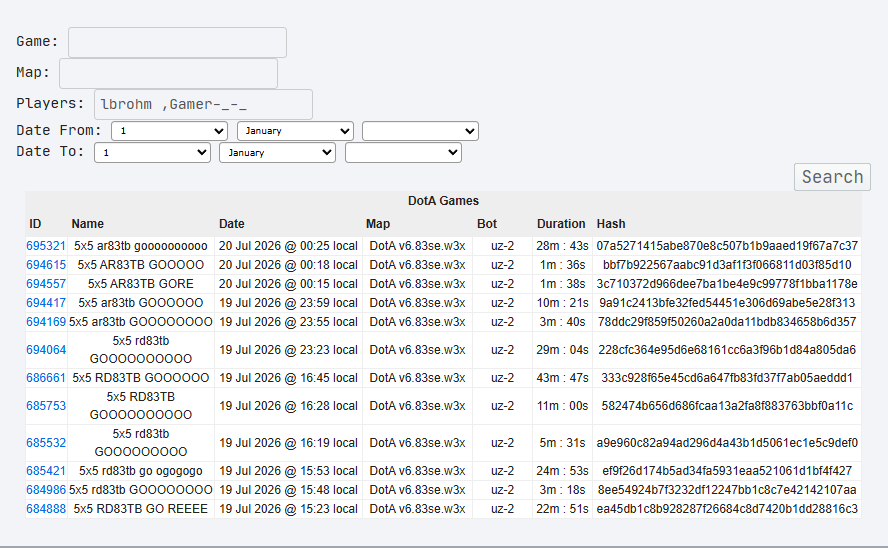The image size is (888, 548).
Task: Open game ID 684888
Action: click(46, 509)
